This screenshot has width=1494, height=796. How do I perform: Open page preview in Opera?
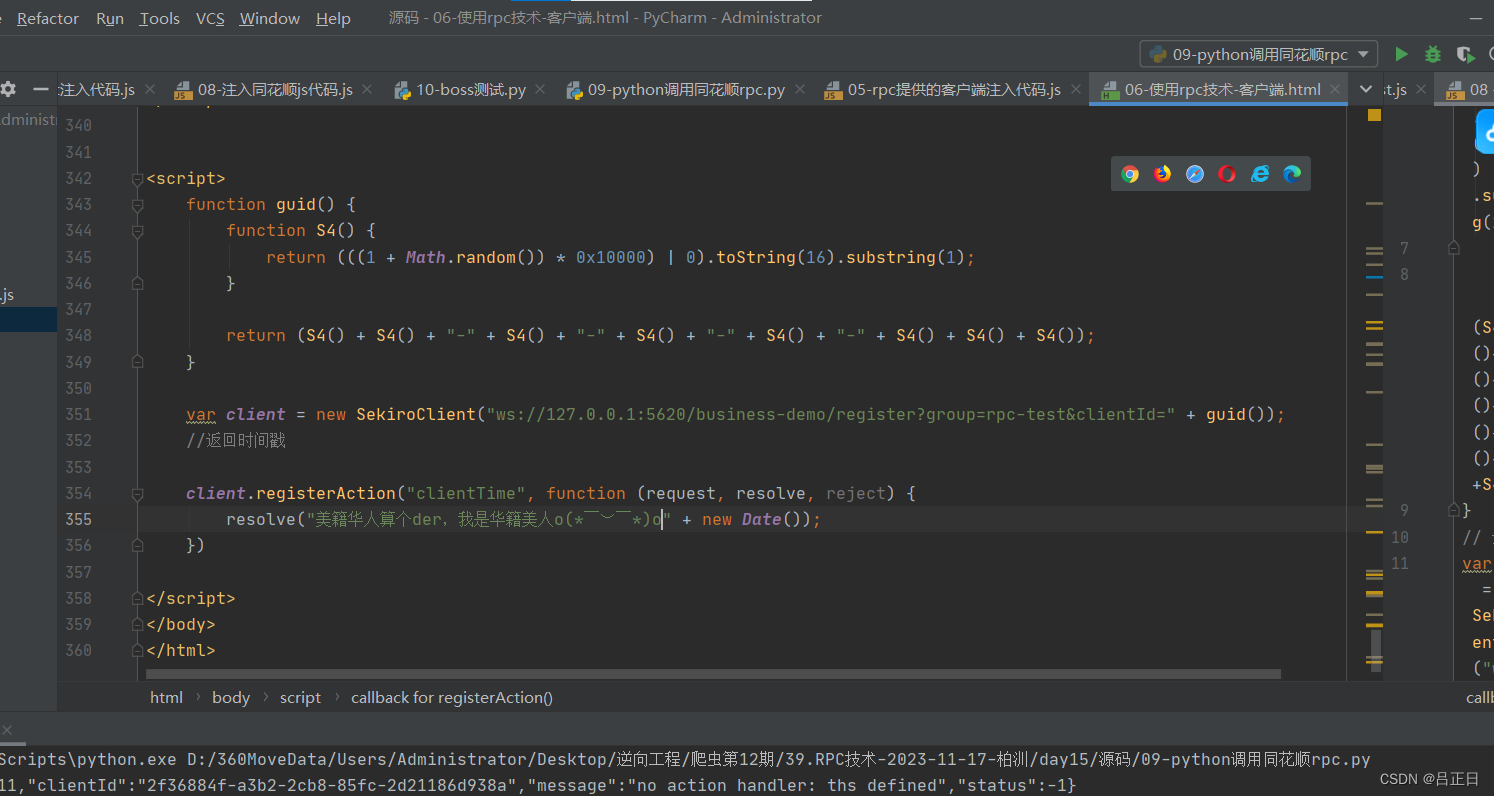(x=1227, y=174)
